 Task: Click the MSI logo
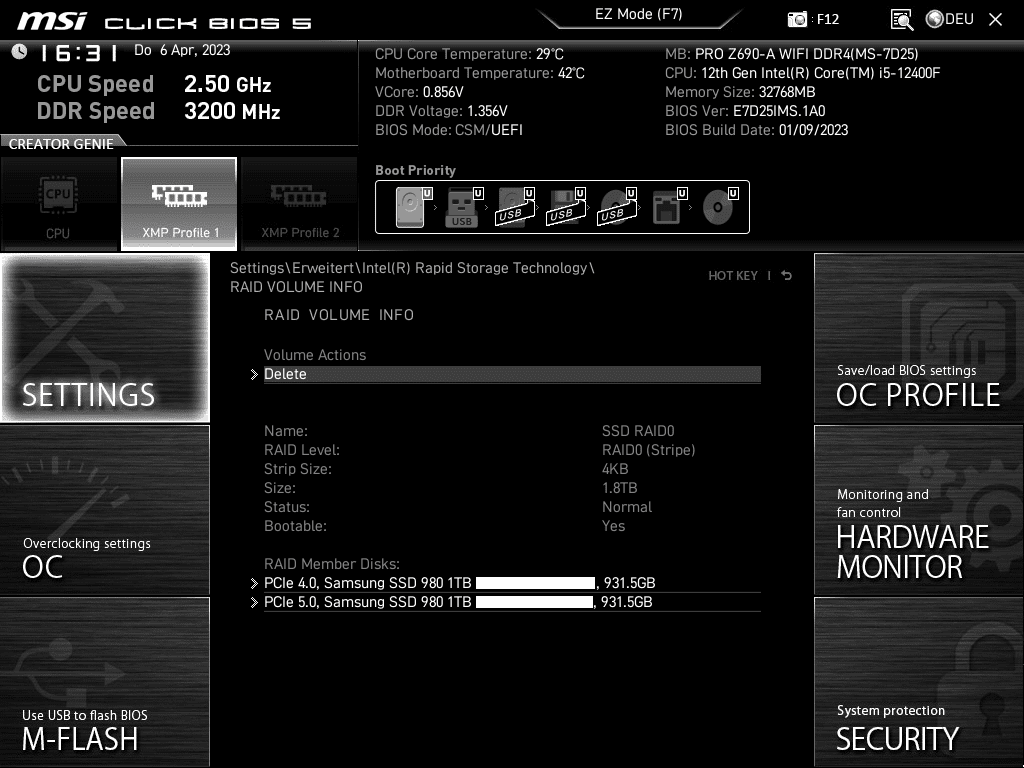tap(52, 22)
